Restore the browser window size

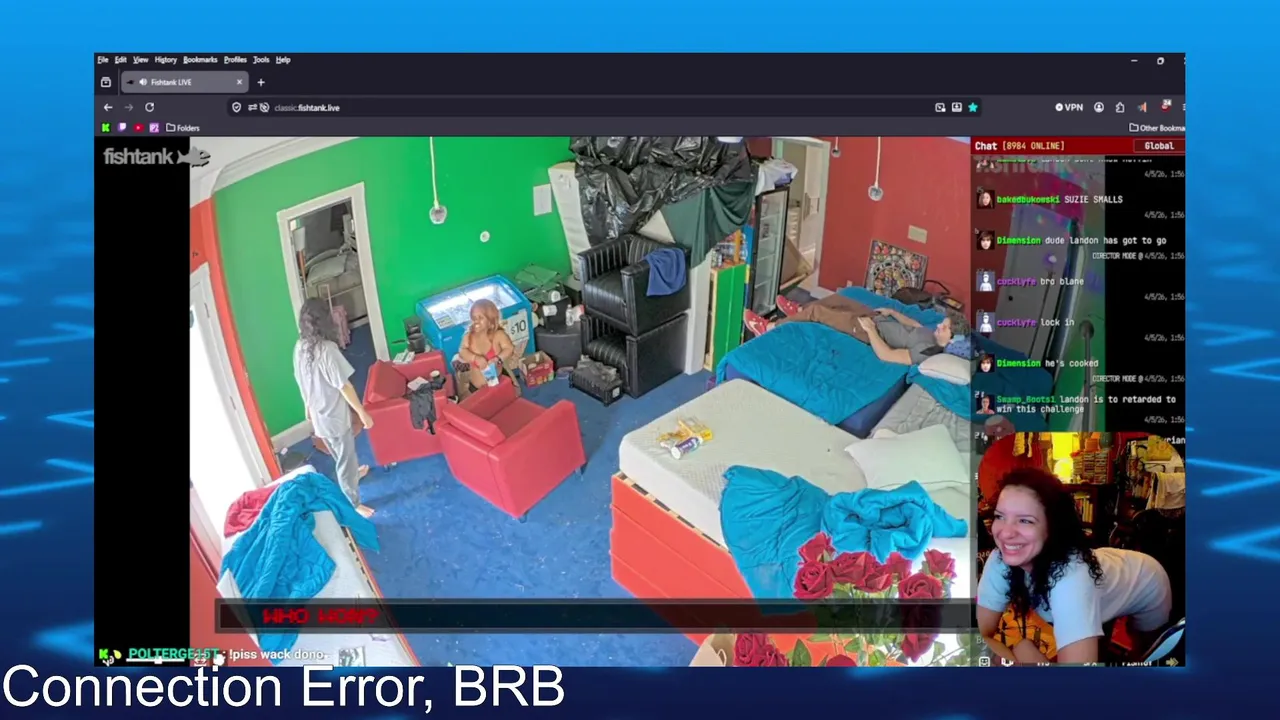(x=1160, y=61)
